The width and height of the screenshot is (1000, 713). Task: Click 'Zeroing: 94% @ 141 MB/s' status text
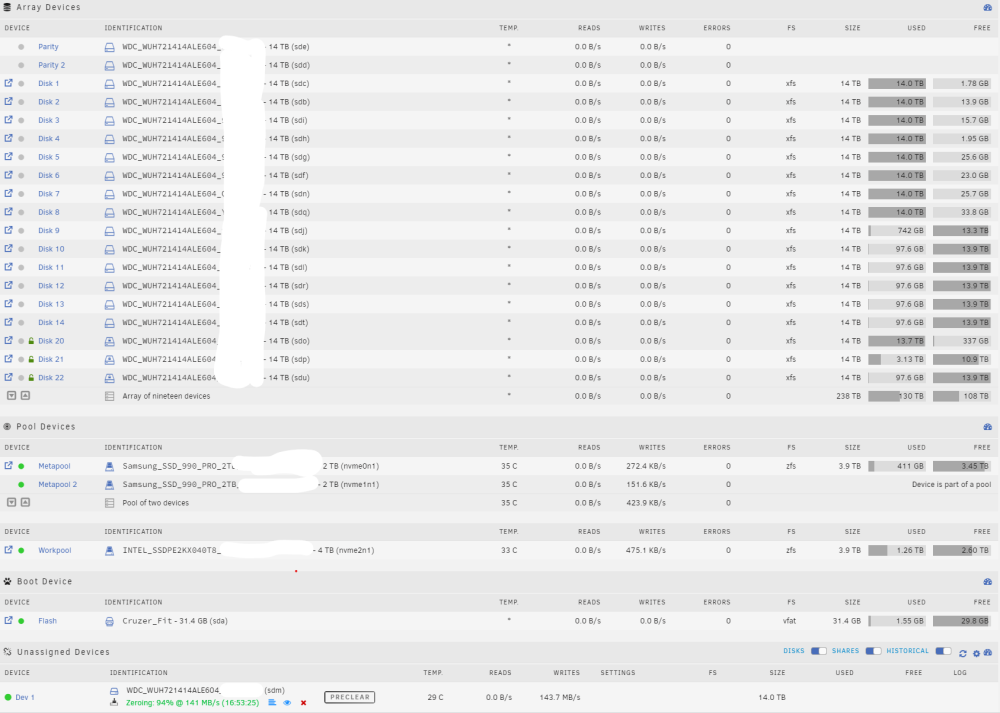coord(192,703)
